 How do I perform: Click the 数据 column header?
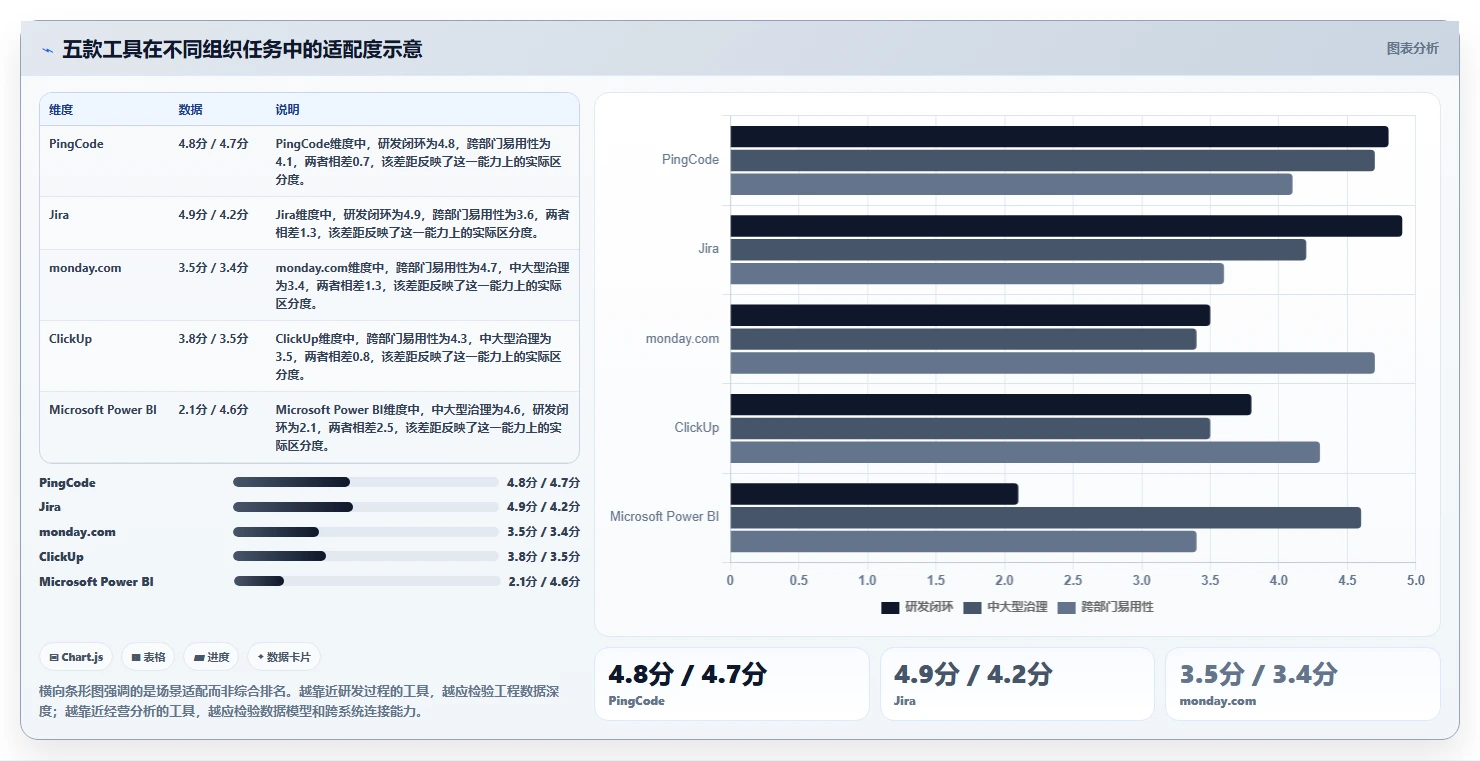pyautogui.click(x=190, y=110)
